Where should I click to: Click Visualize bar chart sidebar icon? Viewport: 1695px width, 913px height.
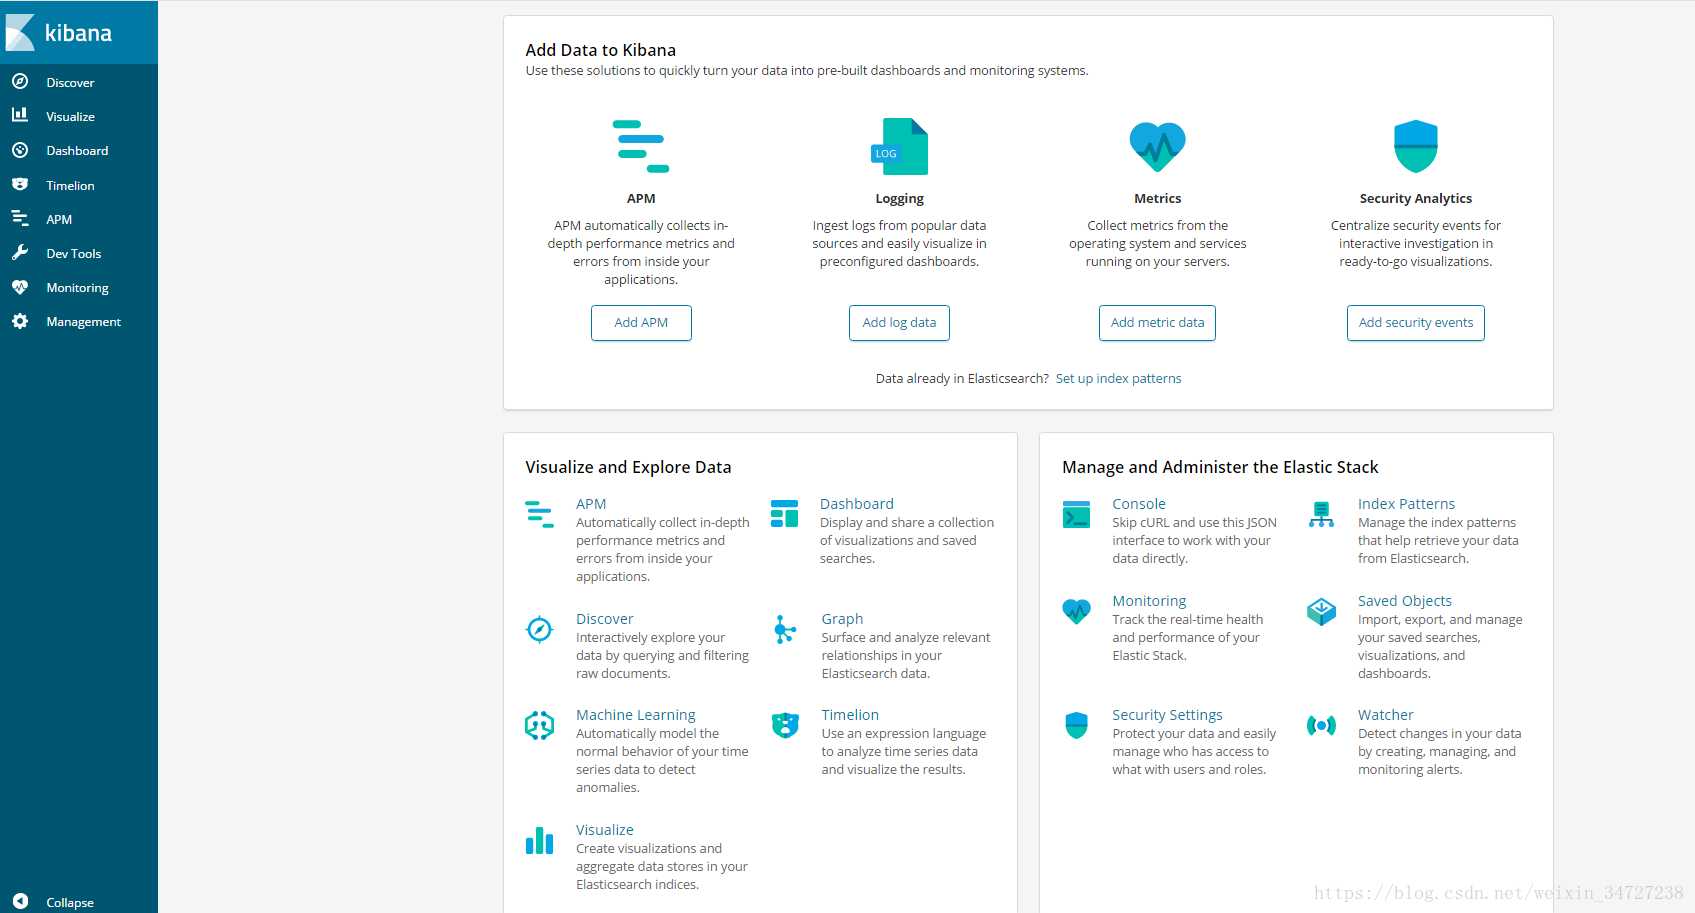[20, 116]
